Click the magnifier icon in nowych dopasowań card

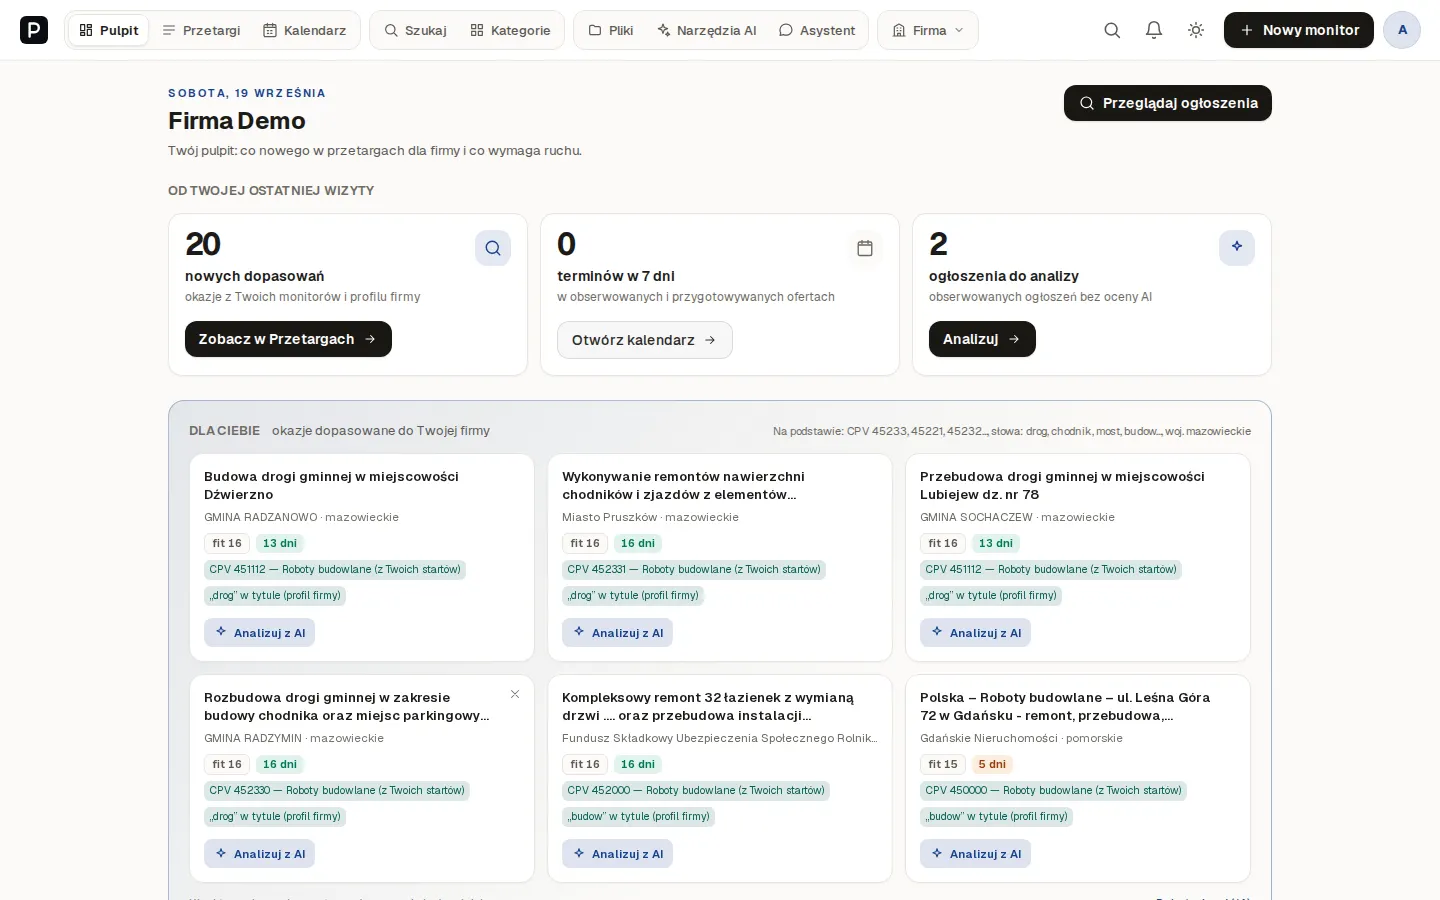[493, 248]
